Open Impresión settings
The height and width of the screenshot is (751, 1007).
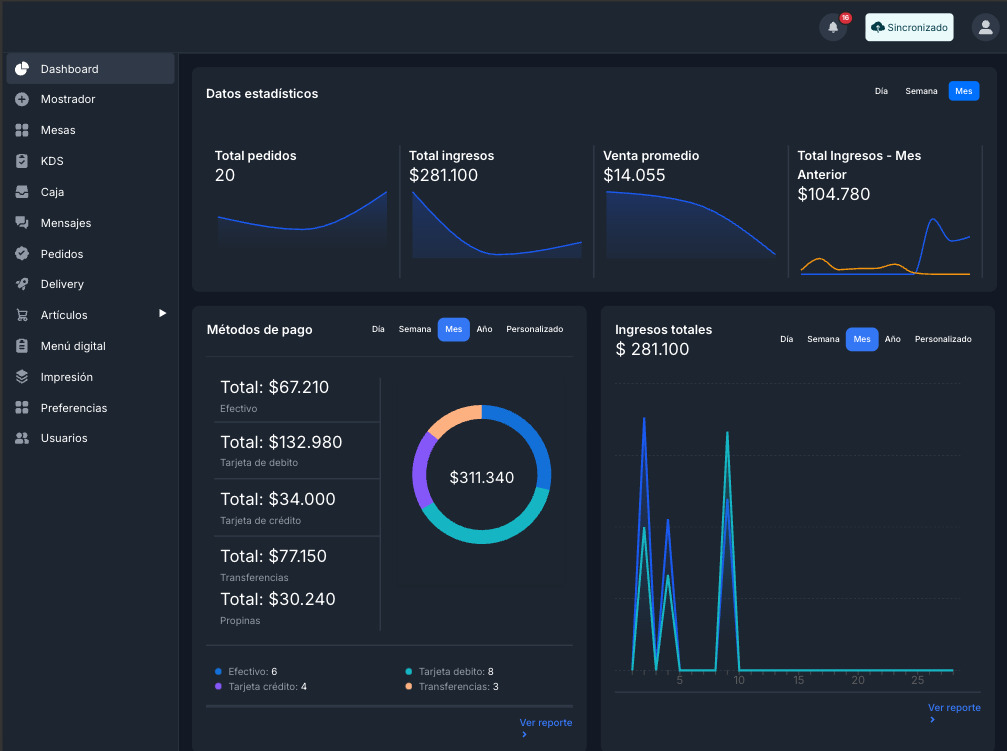91,376
